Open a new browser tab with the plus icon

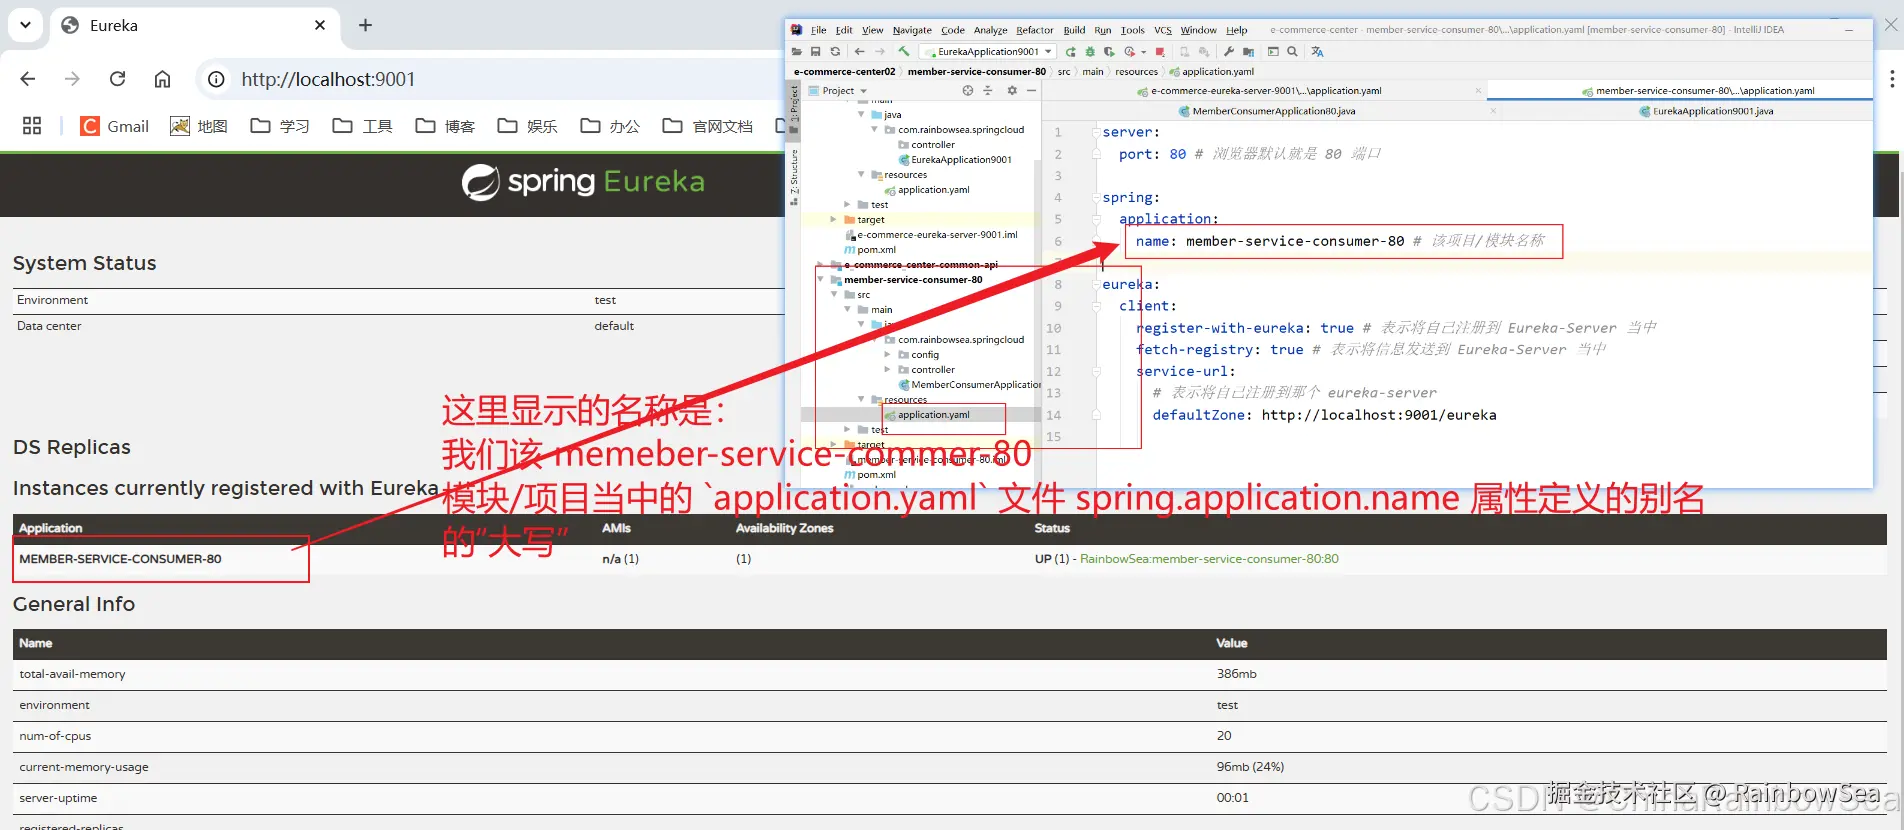tap(365, 25)
